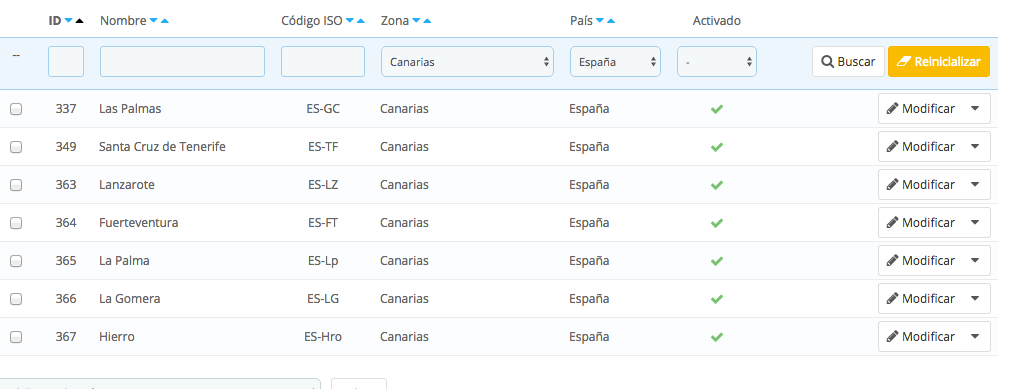Expand action caret next to La Palma Modificar
Screen dimensions: 1018x389
(975, 260)
